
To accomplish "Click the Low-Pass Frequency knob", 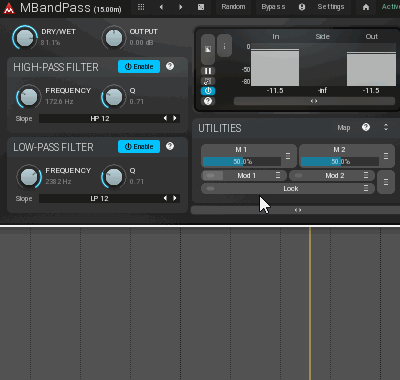I will pos(29,177).
